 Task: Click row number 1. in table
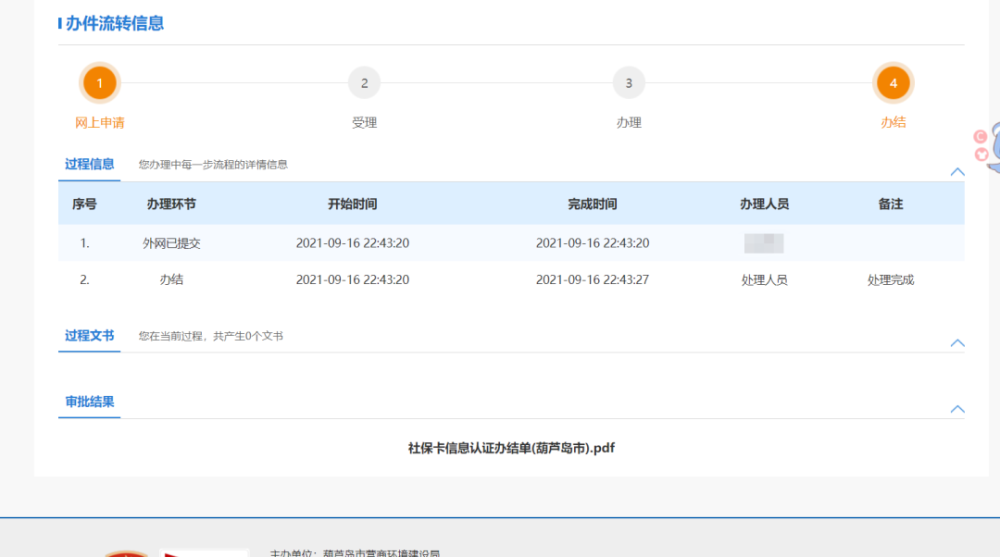click(84, 243)
